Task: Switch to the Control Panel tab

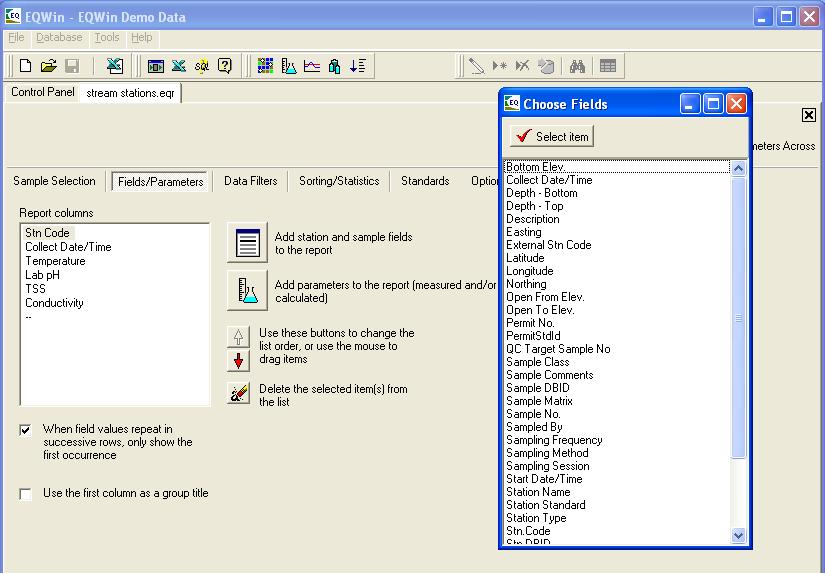Action: coord(43,92)
